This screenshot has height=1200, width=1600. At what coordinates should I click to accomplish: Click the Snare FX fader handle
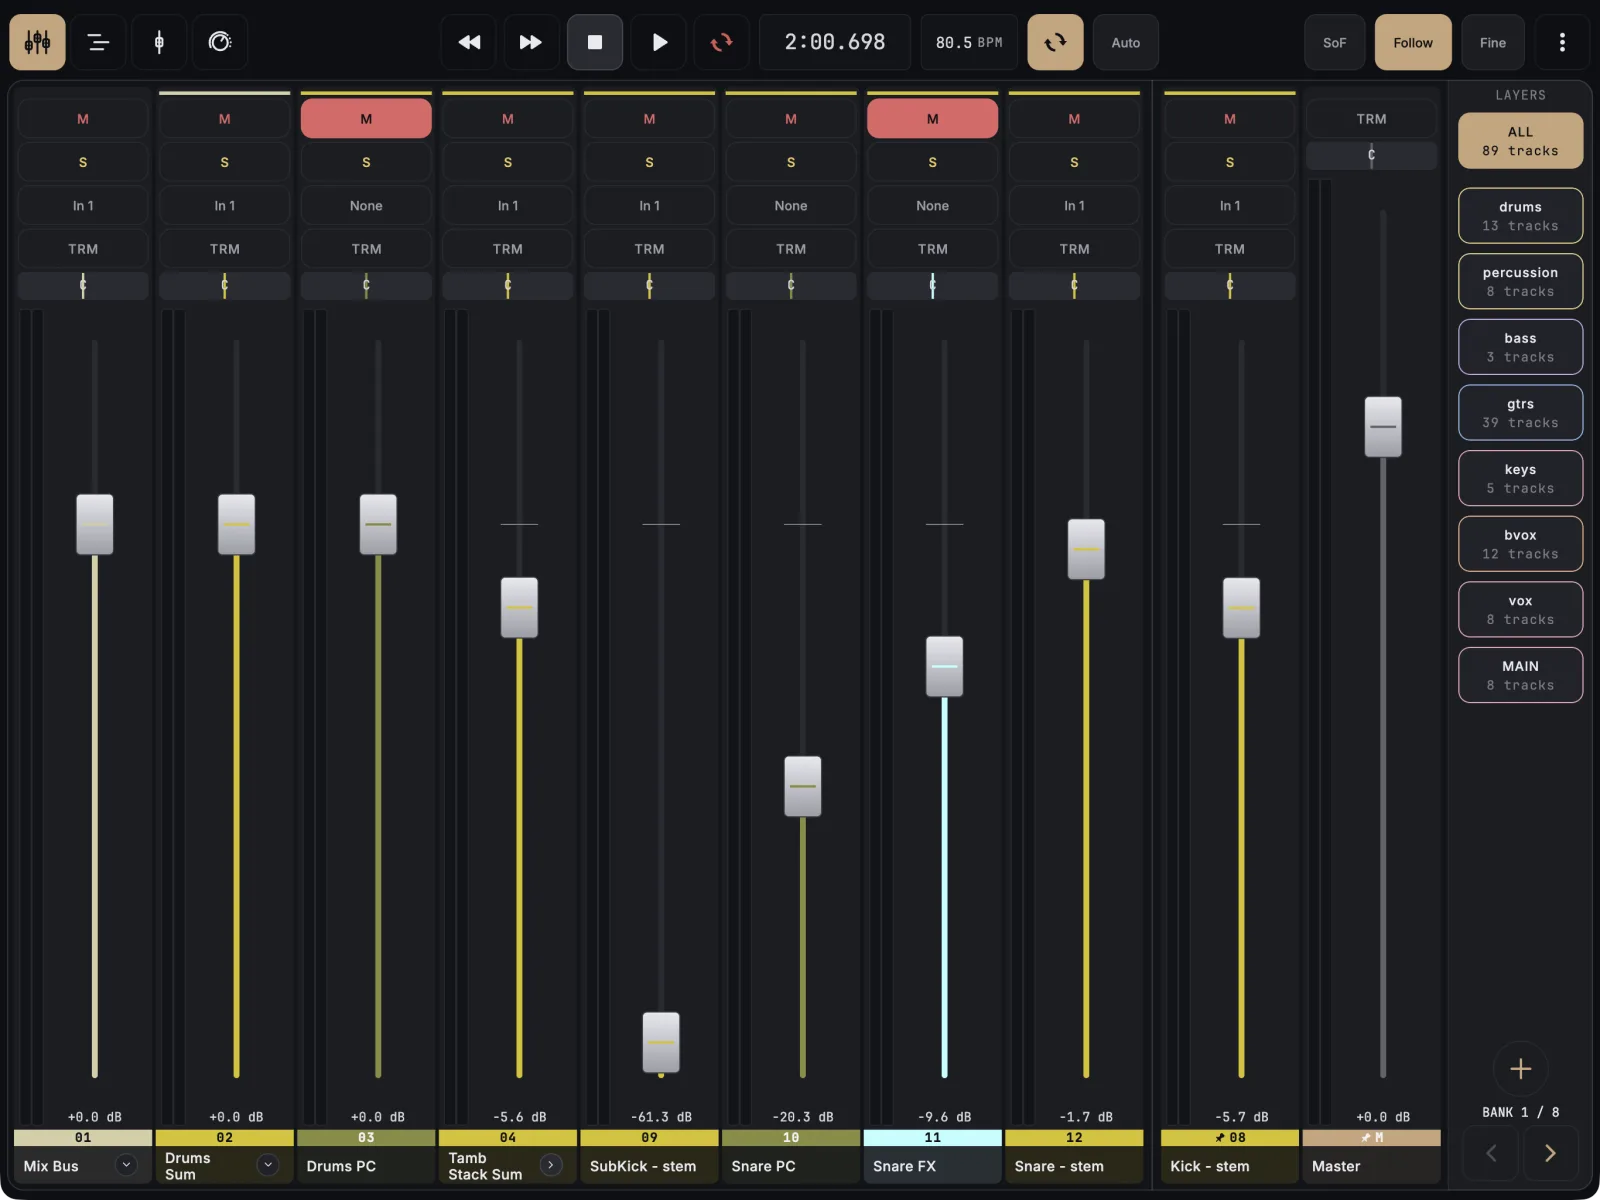[944, 666]
